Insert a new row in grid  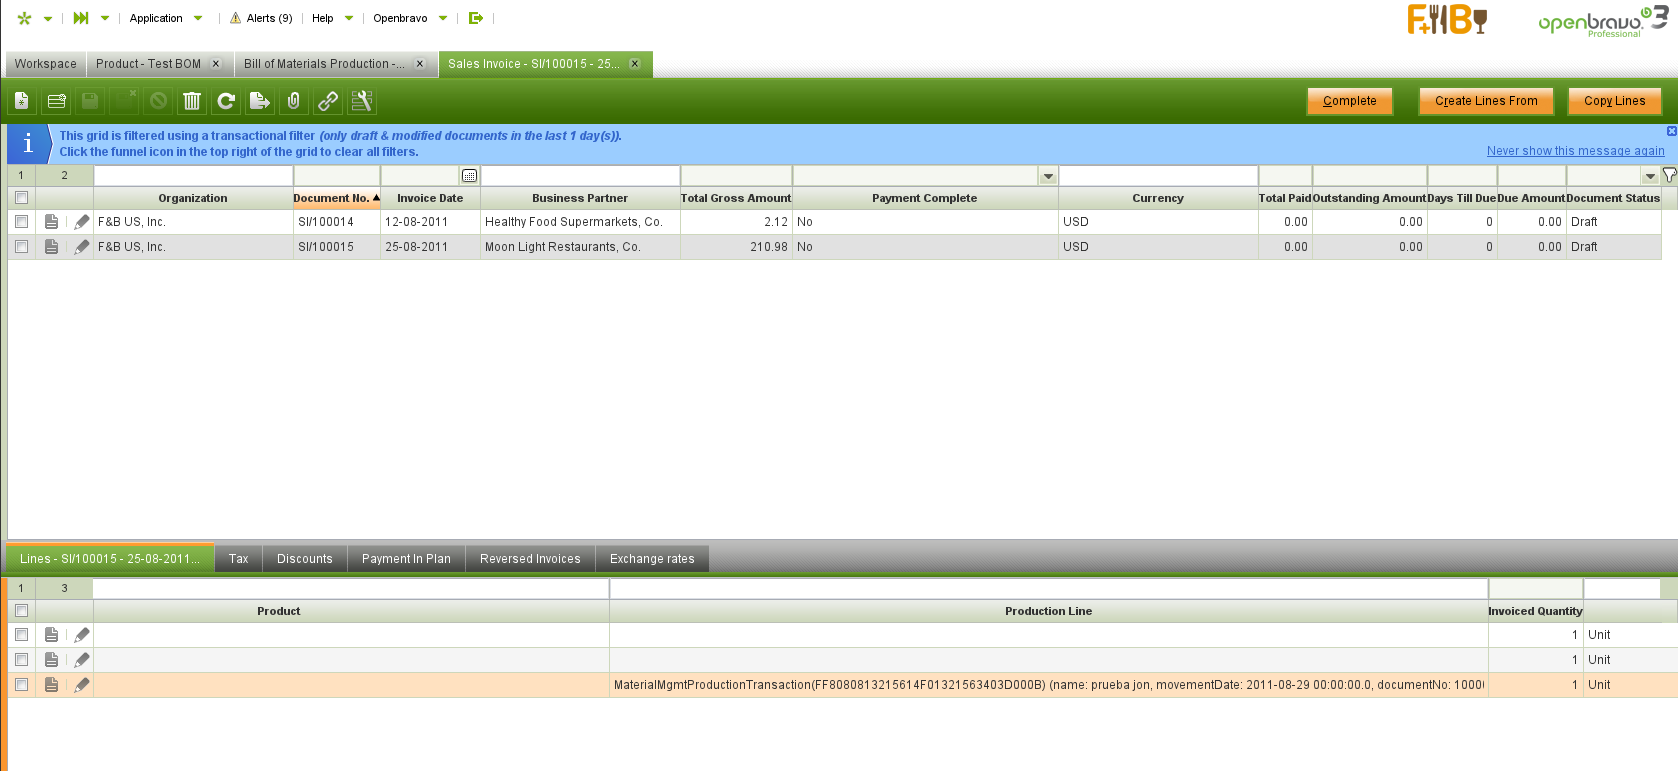click(56, 101)
